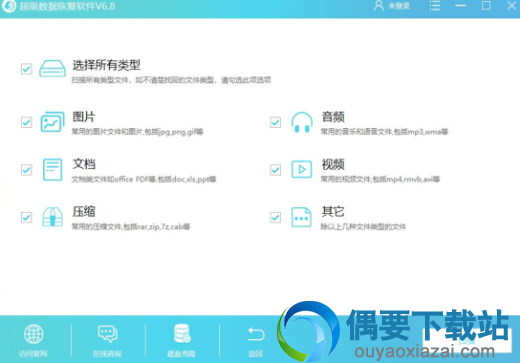Screen dimensions: 520x363
Task: Click the 访问官网 label
Action: tap(33, 354)
